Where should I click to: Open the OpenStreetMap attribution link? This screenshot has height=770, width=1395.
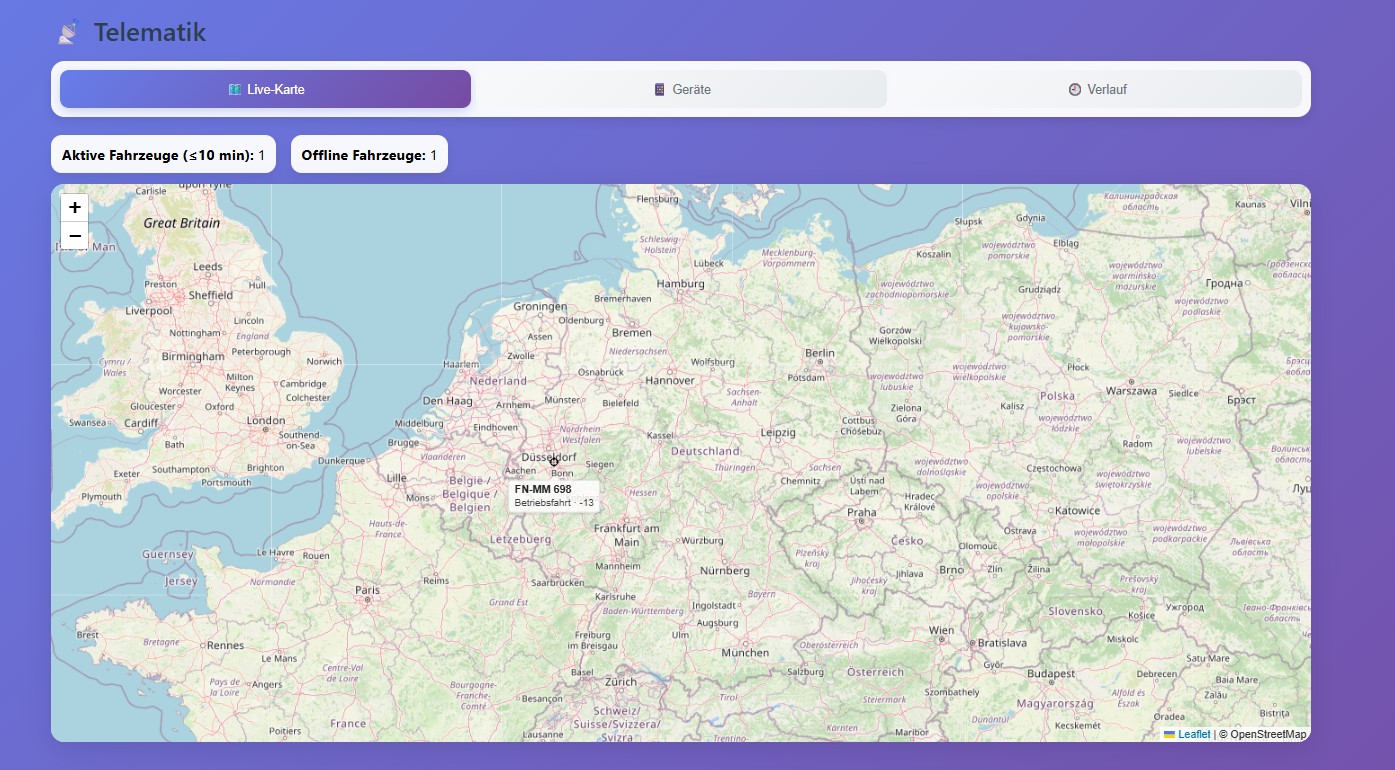[x=1265, y=734]
